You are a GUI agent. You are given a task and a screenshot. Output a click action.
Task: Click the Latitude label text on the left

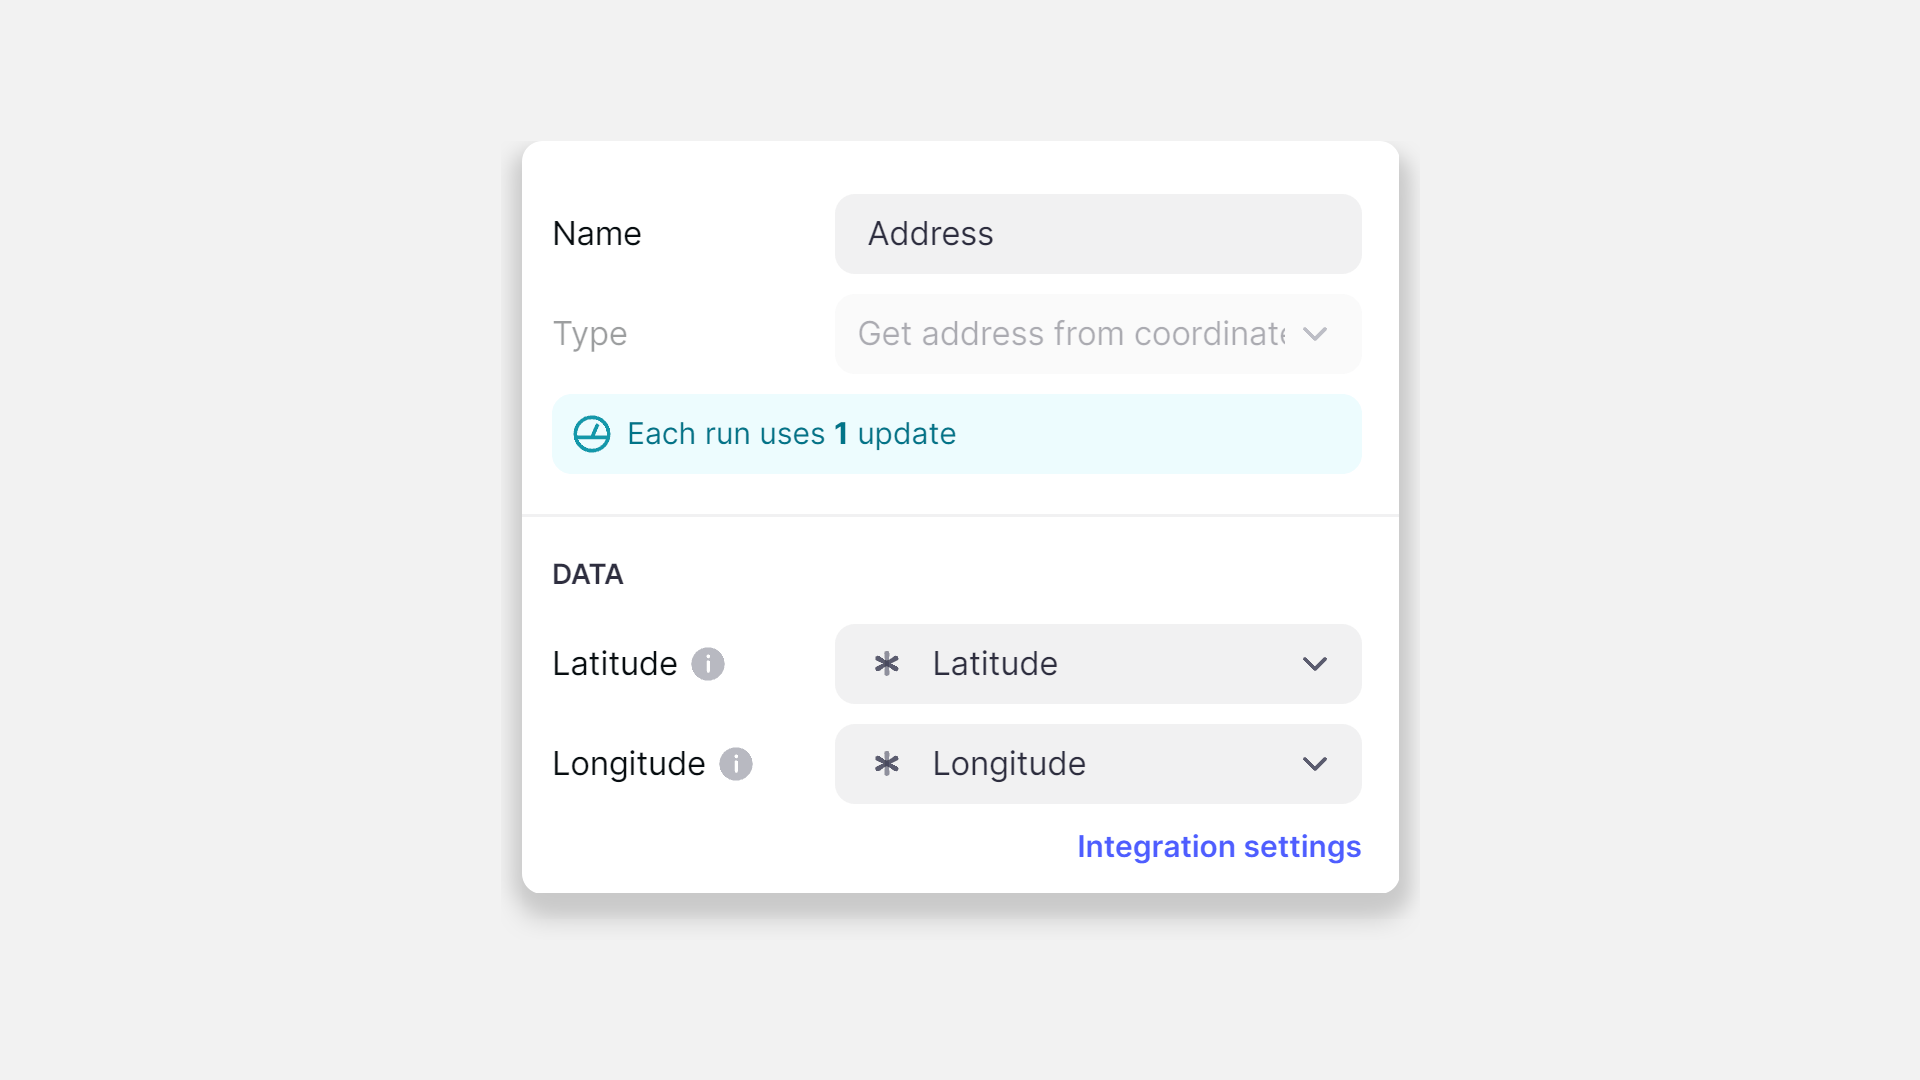[x=615, y=664]
